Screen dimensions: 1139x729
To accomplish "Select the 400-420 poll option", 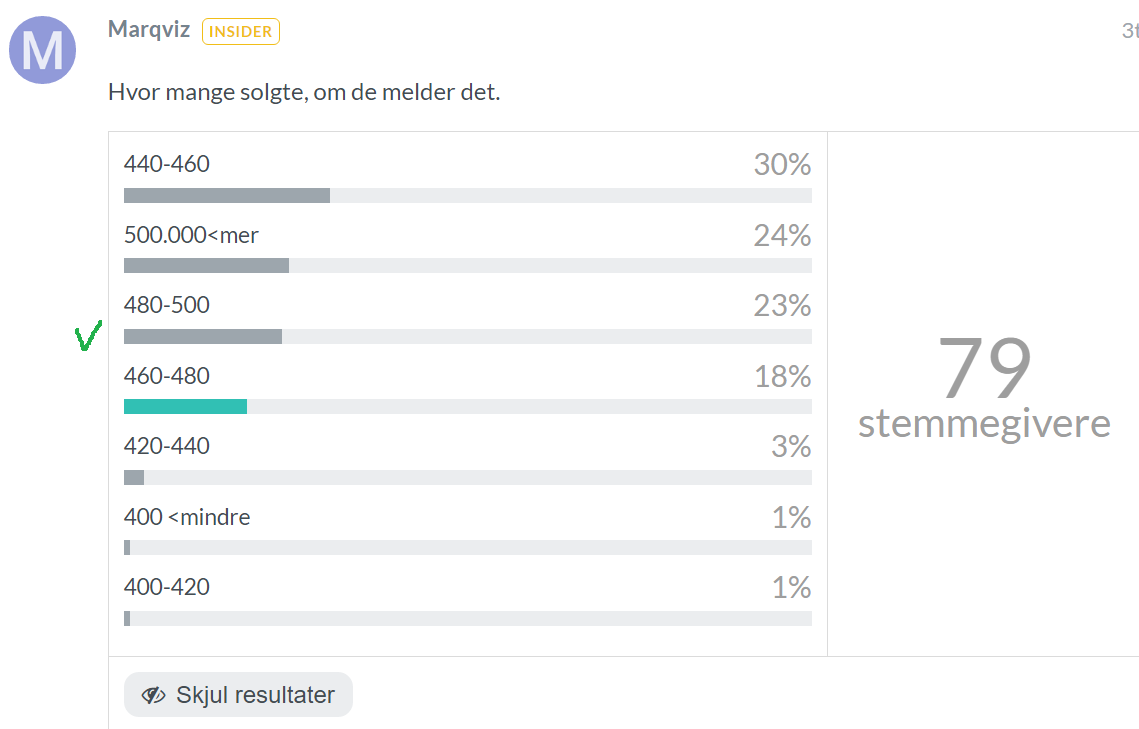I will coord(468,600).
